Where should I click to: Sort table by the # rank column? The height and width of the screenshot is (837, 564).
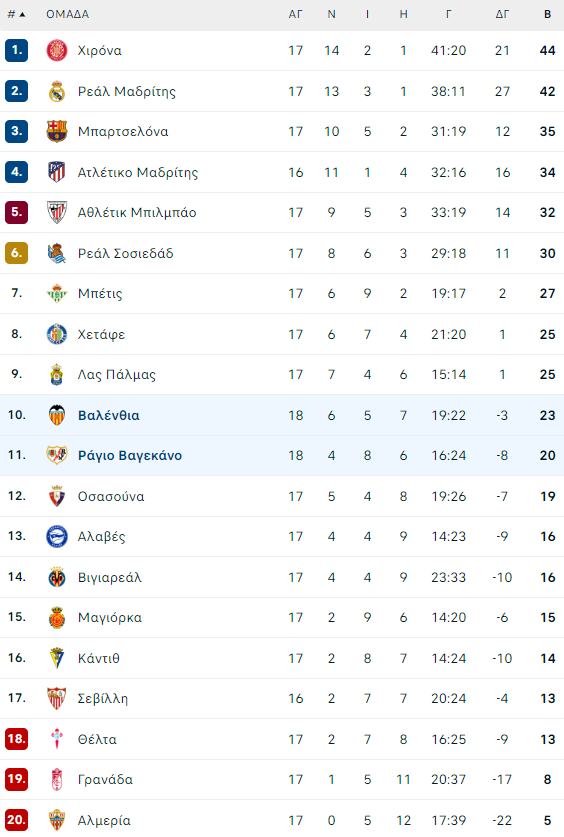click(16, 14)
